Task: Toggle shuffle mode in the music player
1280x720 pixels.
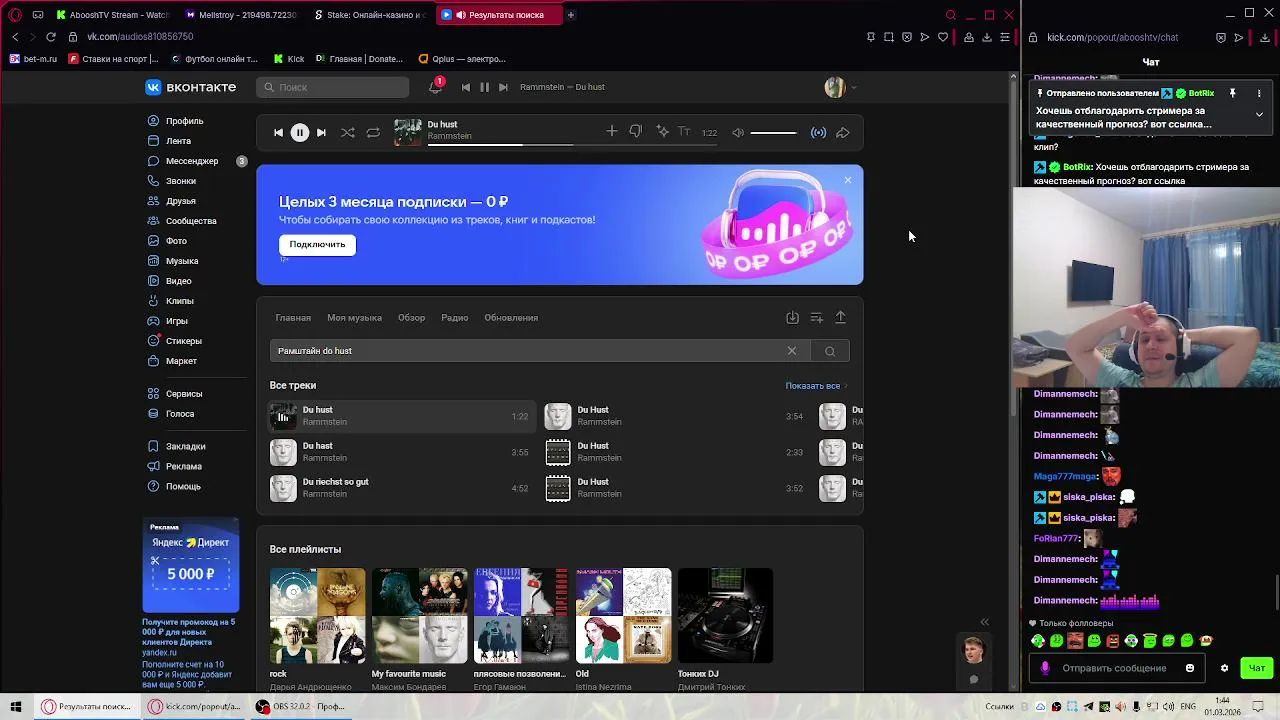Action: (347, 132)
